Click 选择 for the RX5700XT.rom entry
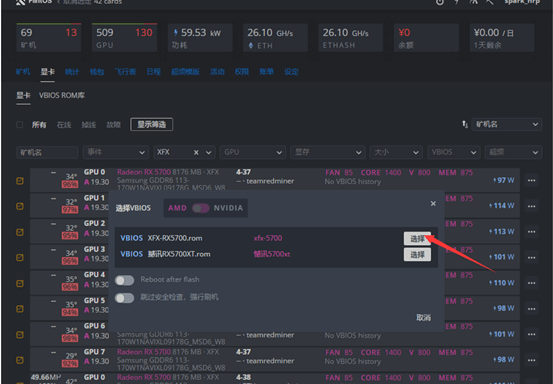Viewport: 553px width, 384px height. pos(417,255)
